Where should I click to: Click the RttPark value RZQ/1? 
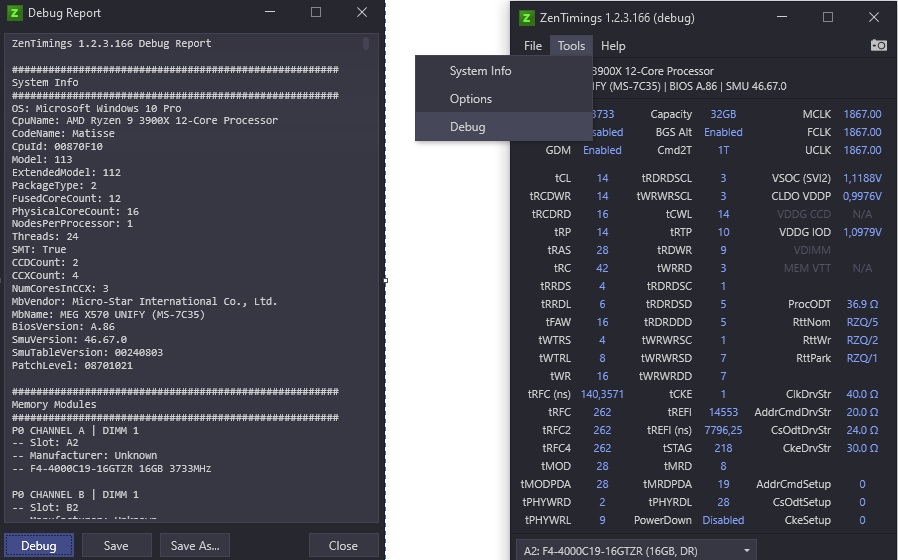(x=862, y=358)
